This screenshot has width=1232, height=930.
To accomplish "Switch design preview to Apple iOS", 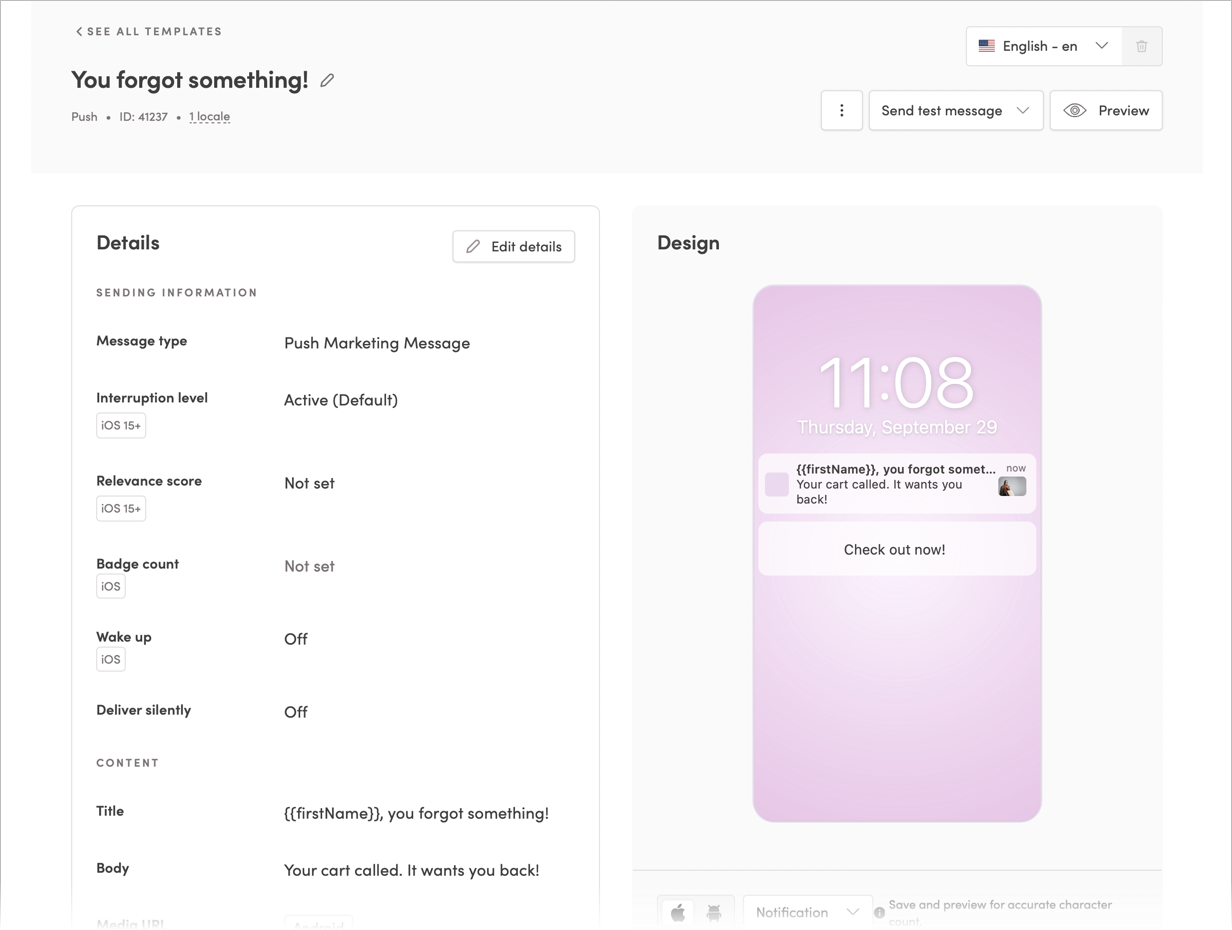I will click(x=678, y=912).
